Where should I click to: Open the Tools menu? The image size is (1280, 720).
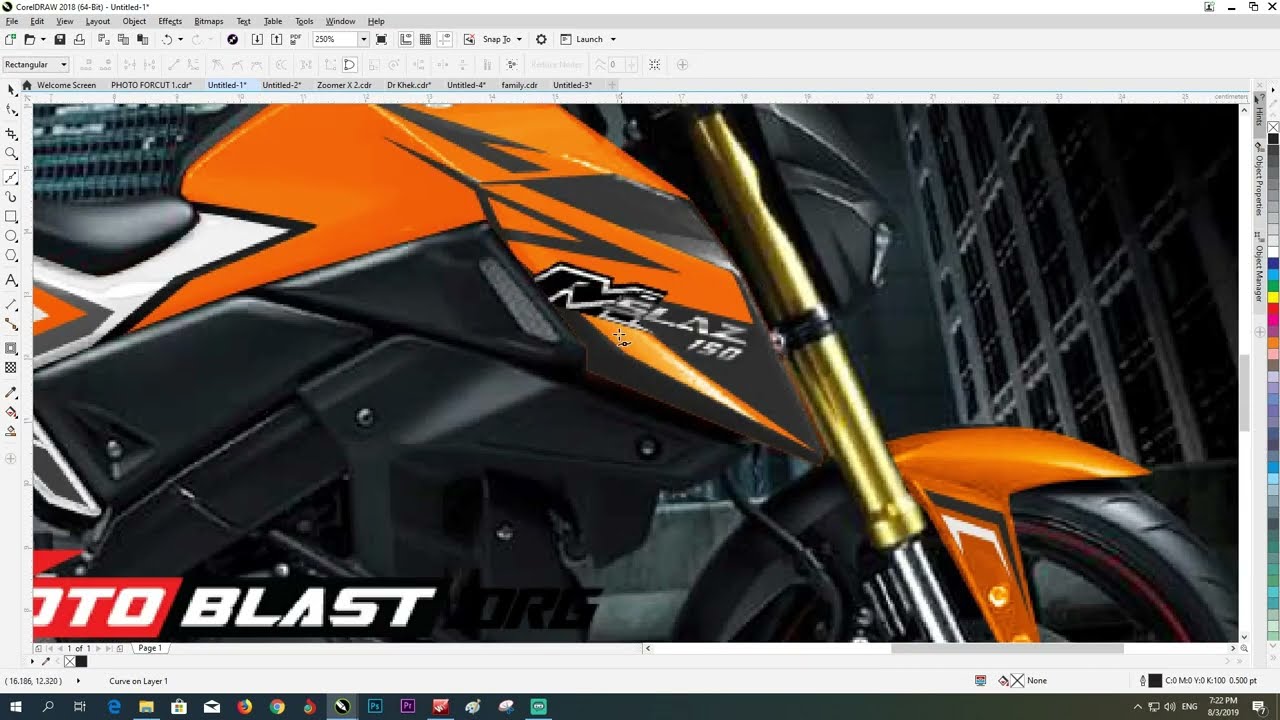(304, 21)
